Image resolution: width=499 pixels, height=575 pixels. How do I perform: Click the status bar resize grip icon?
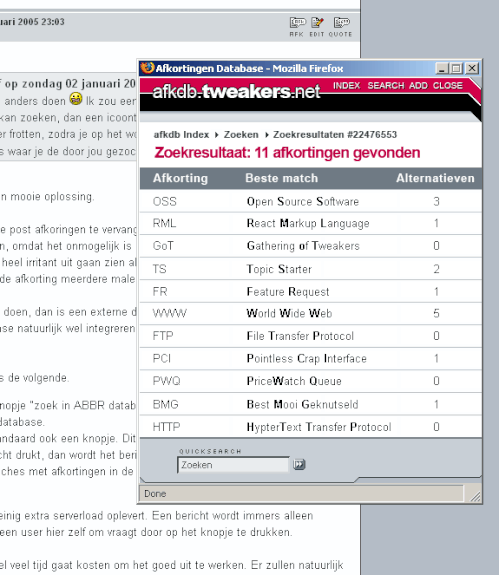click(x=475, y=496)
